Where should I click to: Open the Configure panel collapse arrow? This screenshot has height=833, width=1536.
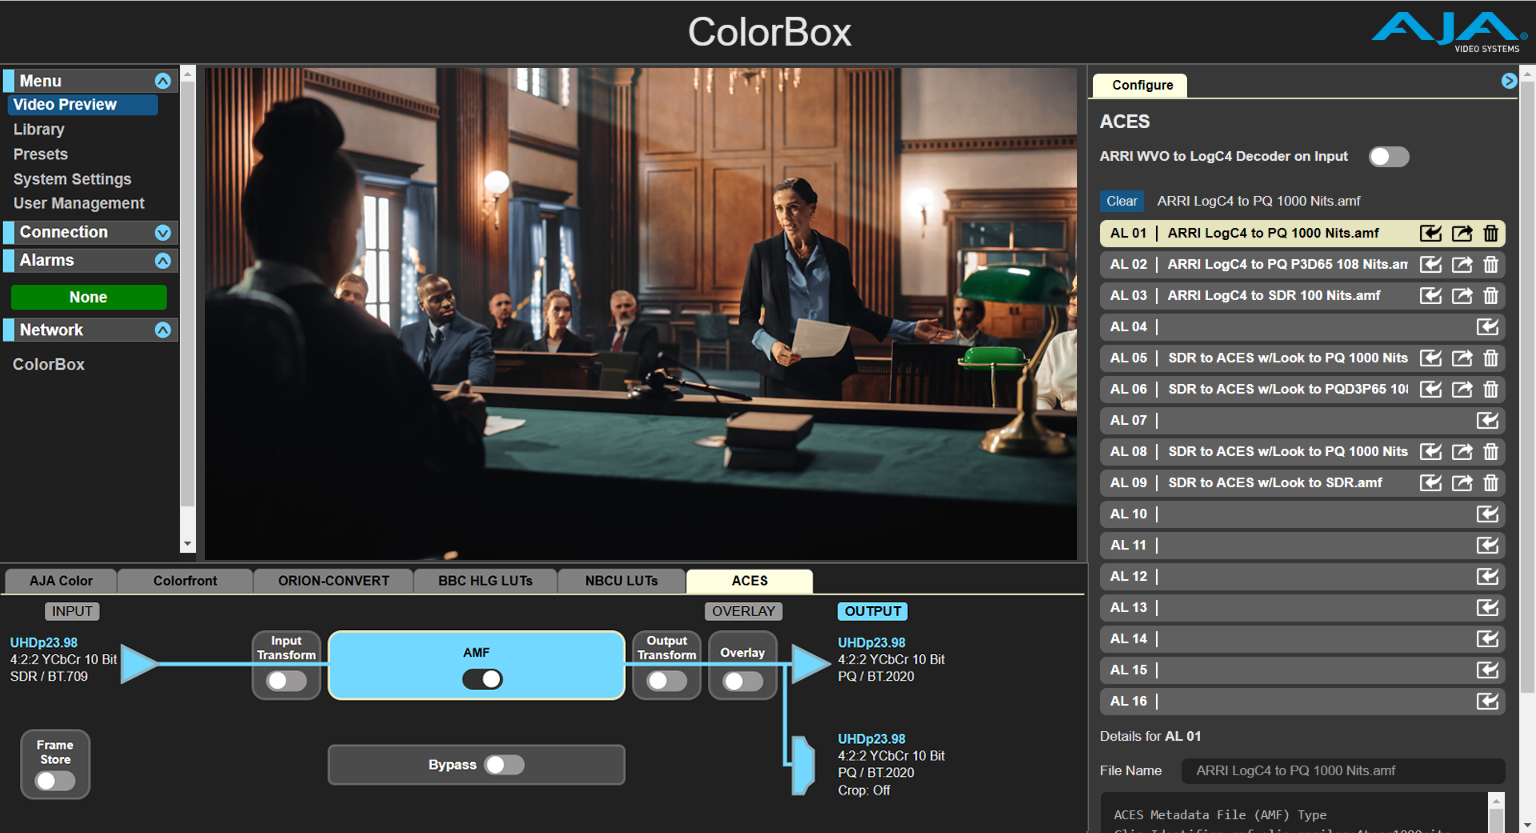1510,80
